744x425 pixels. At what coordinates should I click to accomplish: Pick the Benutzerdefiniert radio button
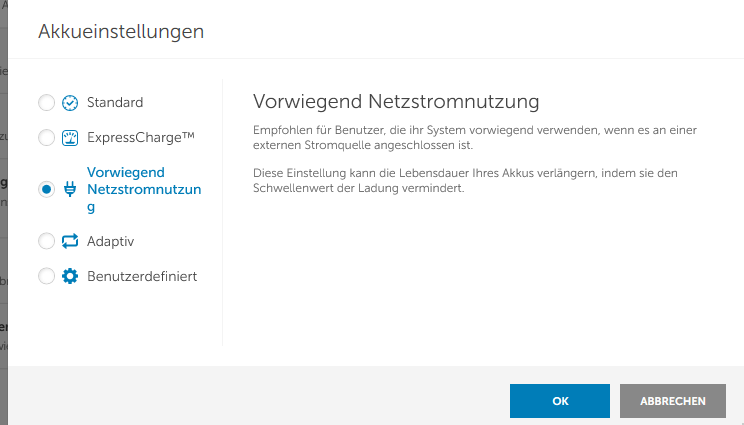[x=46, y=276]
